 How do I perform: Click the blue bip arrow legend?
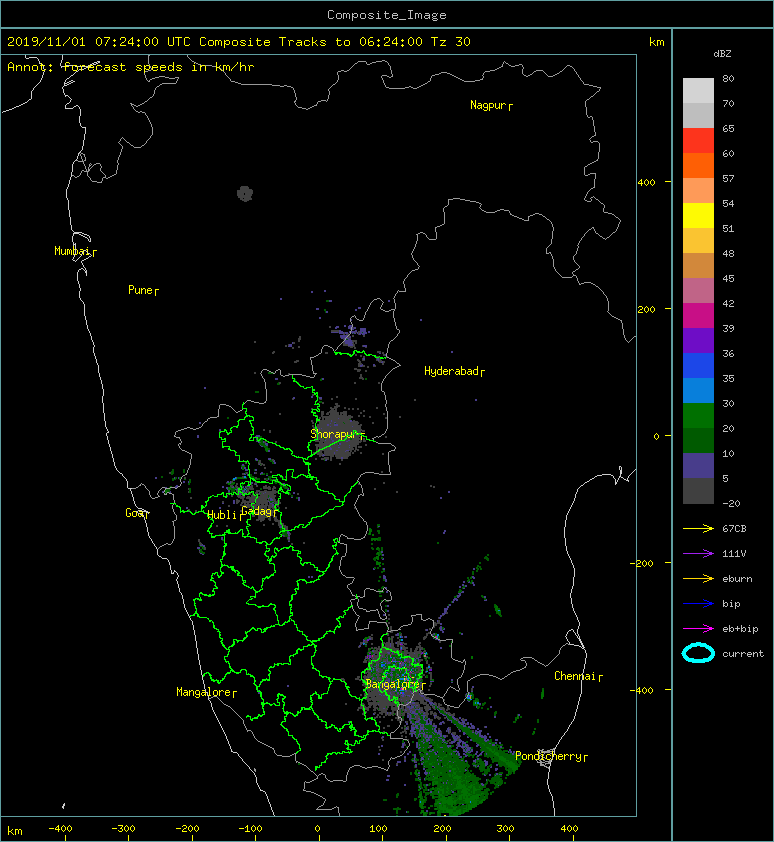(698, 604)
